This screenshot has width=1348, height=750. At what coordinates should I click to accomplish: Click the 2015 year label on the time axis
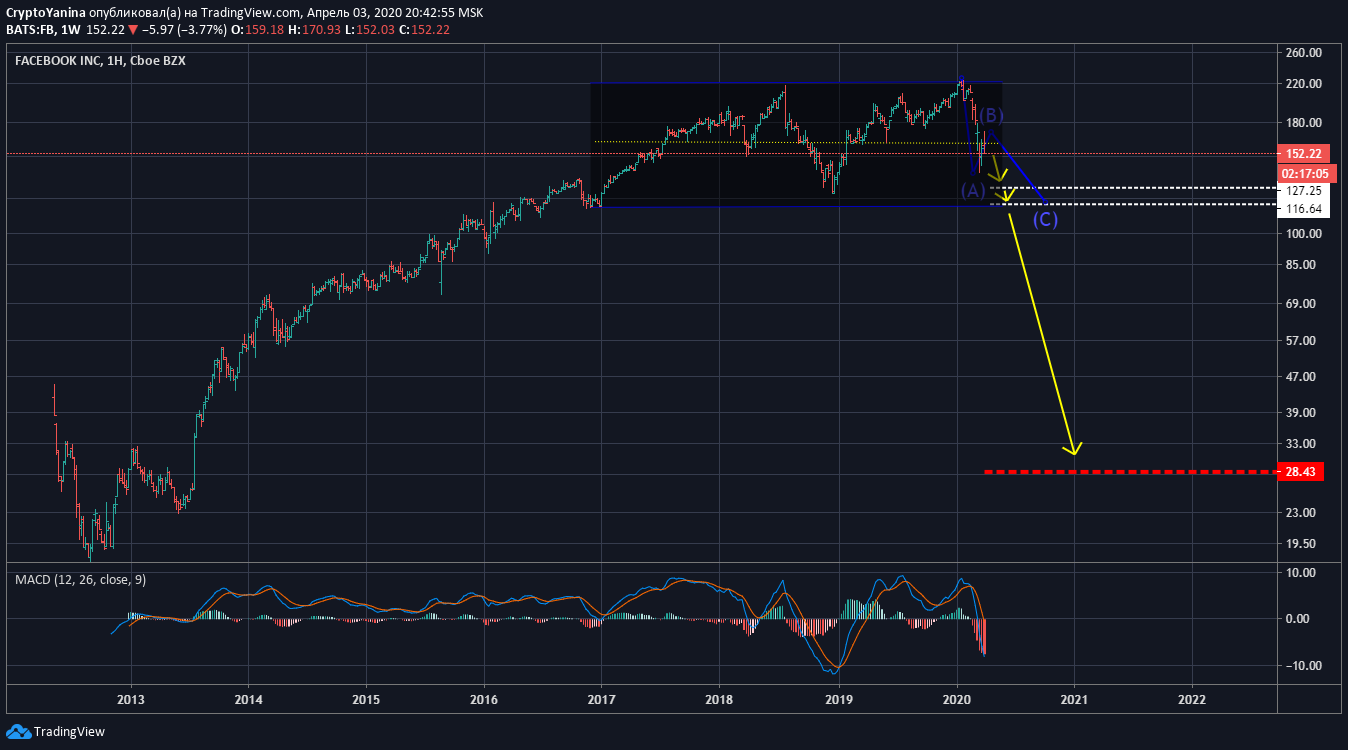click(366, 699)
